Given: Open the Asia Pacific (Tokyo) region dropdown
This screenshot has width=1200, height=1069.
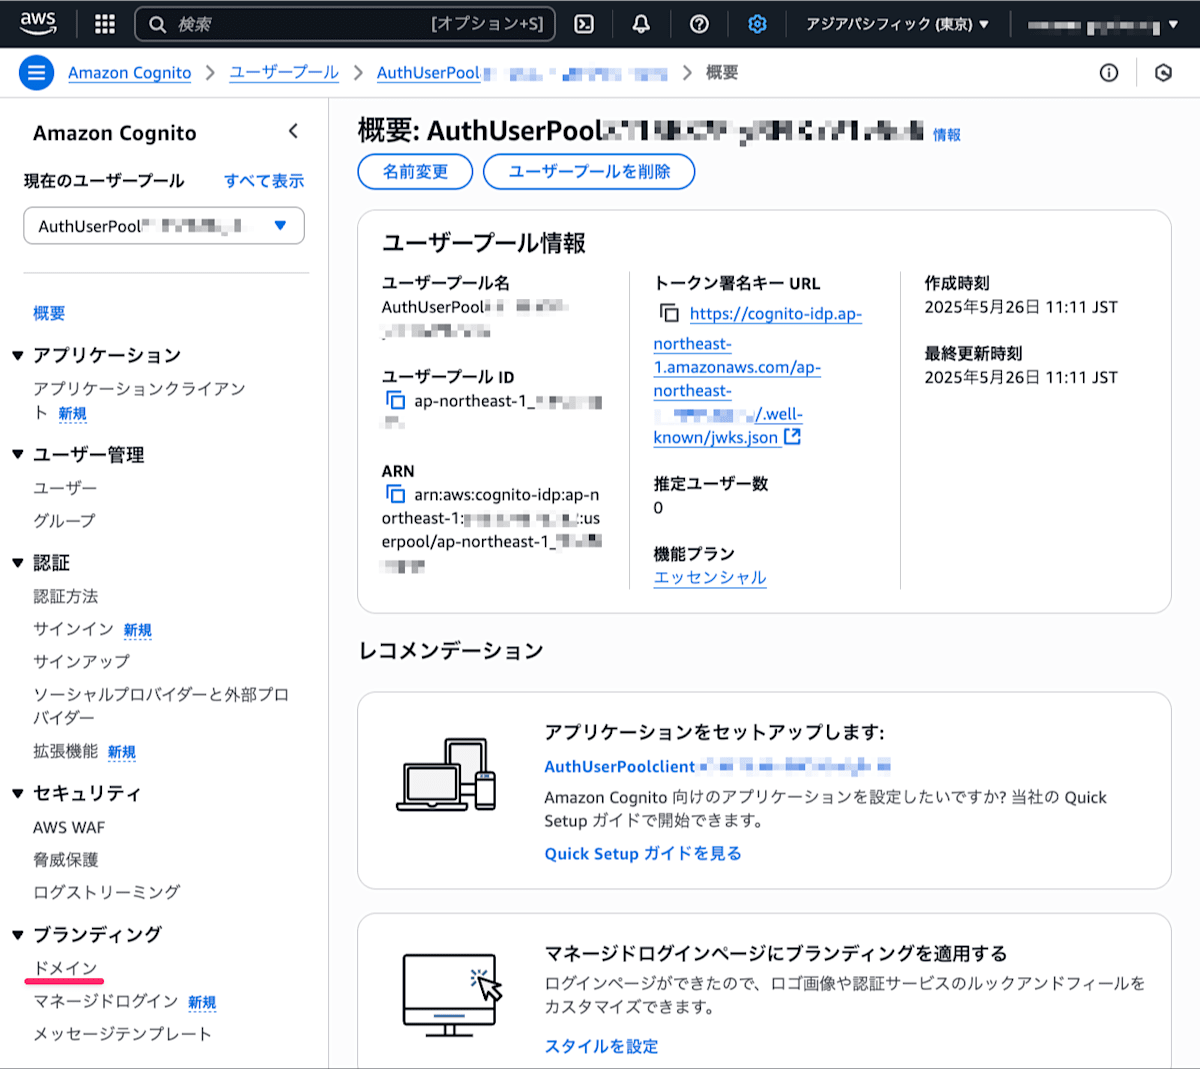Looking at the screenshot, I should click(x=897, y=24).
